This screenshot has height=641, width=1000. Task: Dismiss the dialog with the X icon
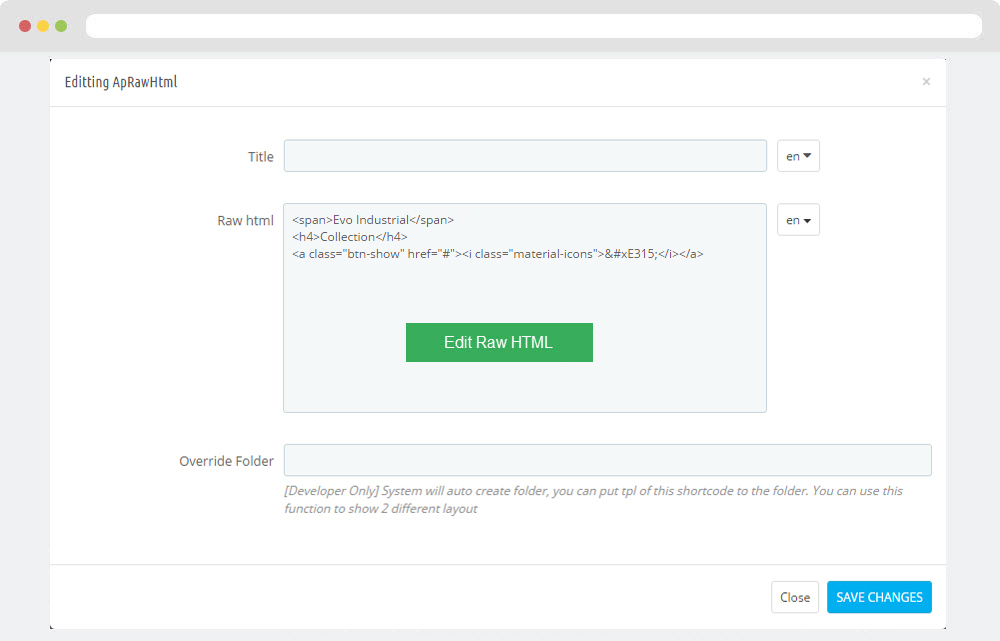[926, 82]
